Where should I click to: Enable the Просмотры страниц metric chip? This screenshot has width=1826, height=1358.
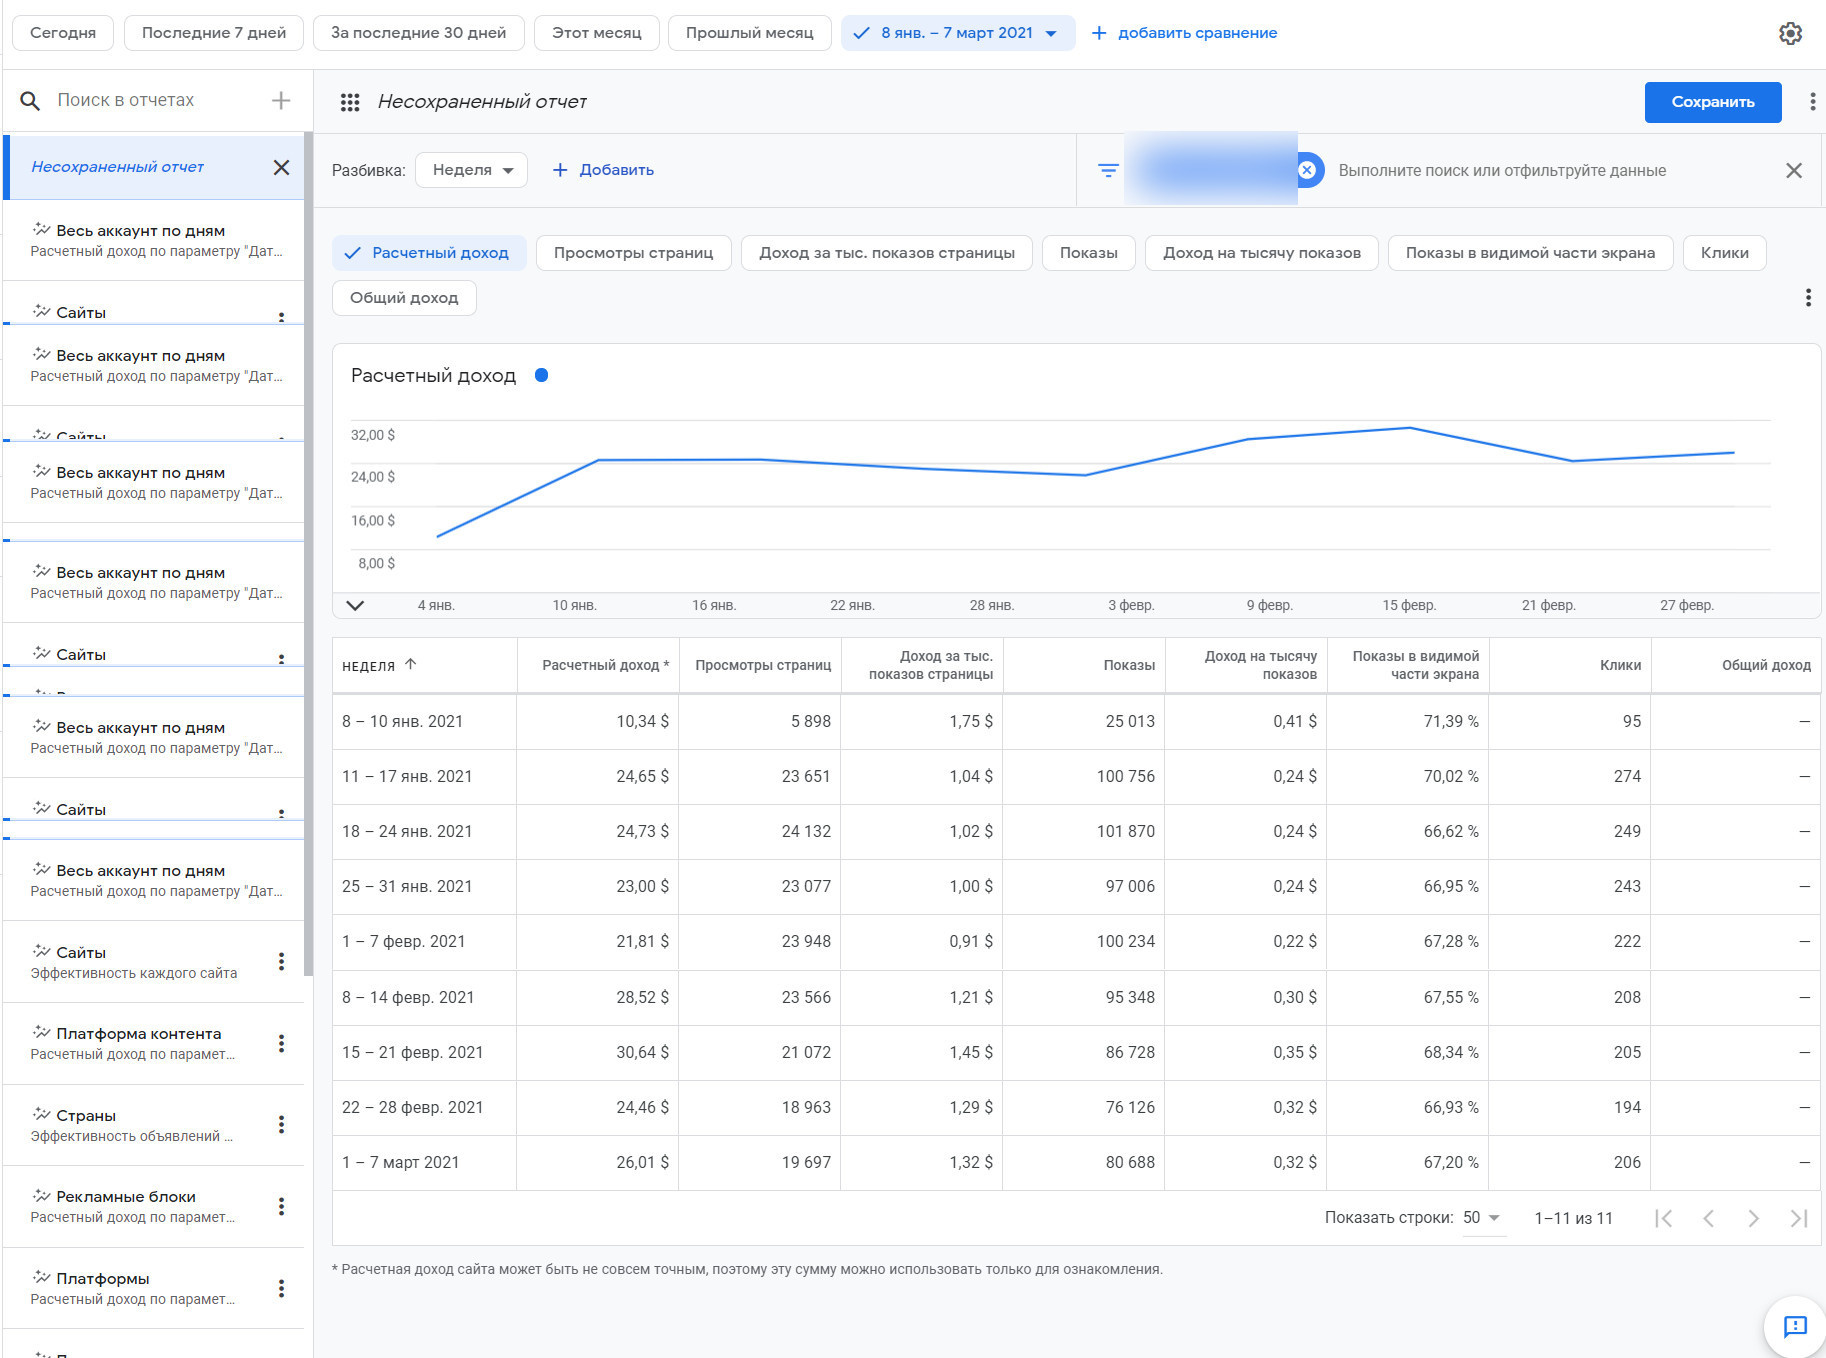(x=633, y=253)
